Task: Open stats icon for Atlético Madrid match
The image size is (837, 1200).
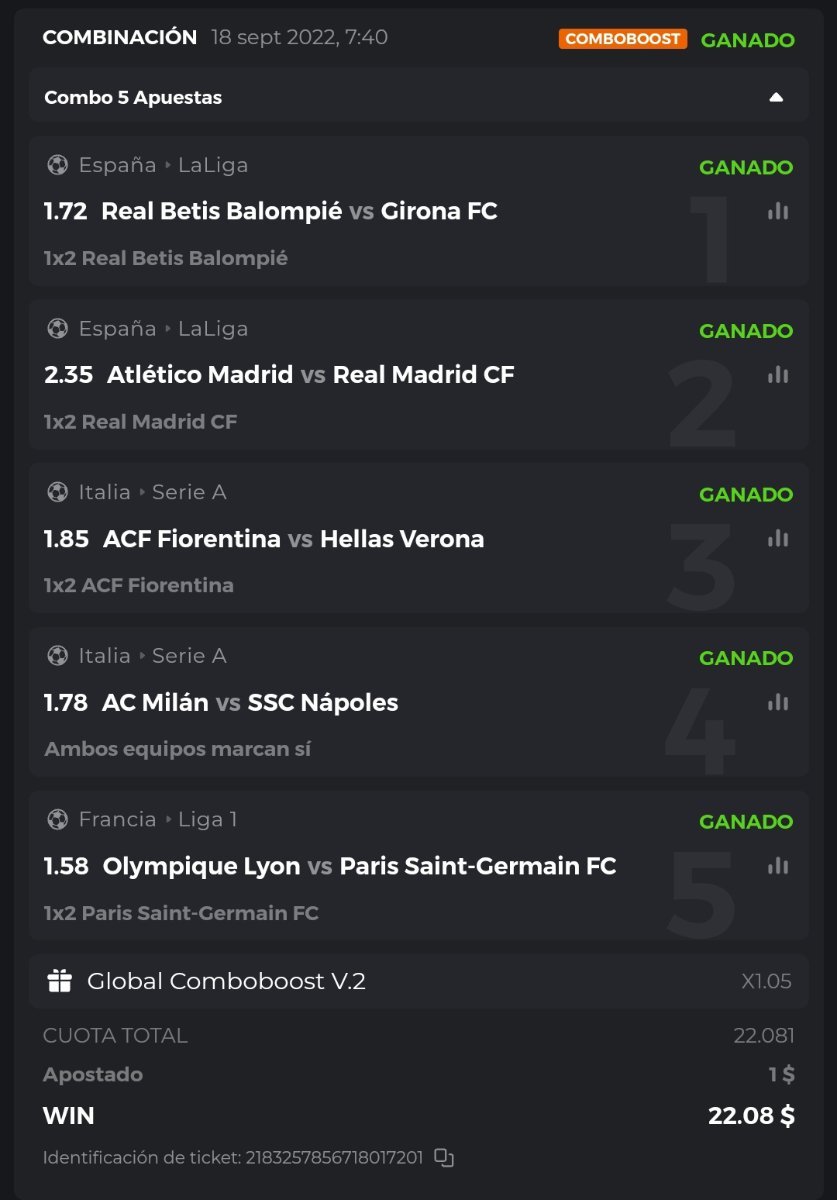Action: (778, 375)
